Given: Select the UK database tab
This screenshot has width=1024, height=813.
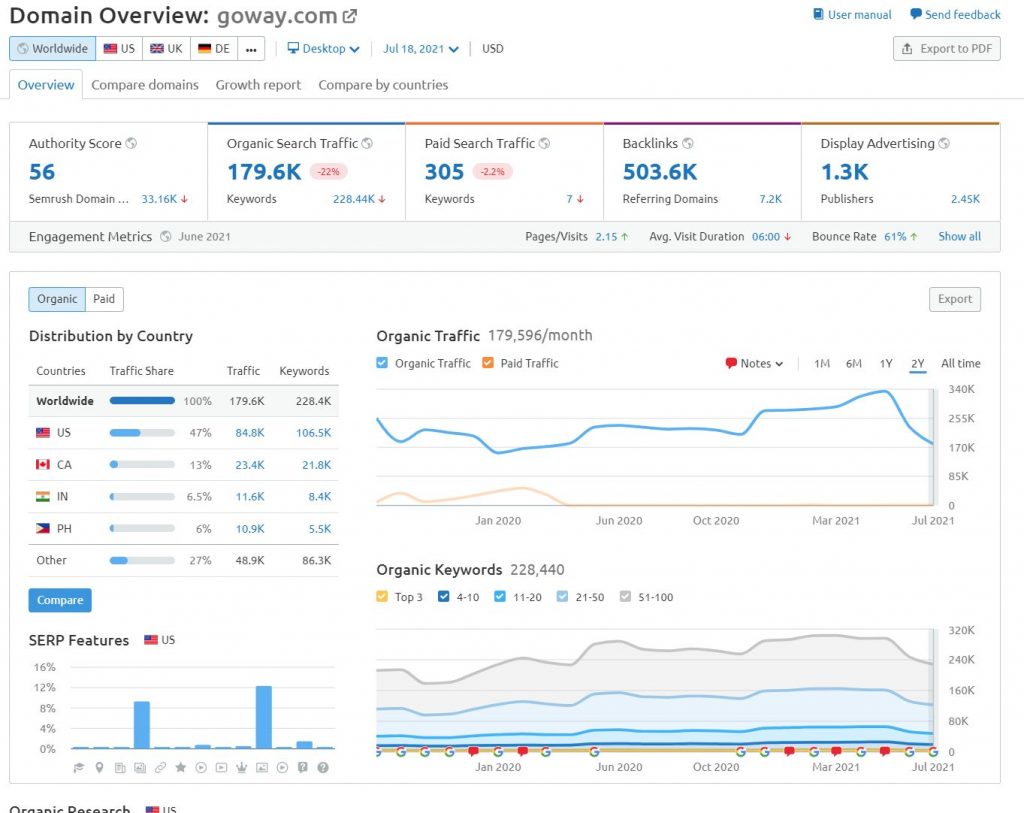Looking at the screenshot, I should coord(167,49).
